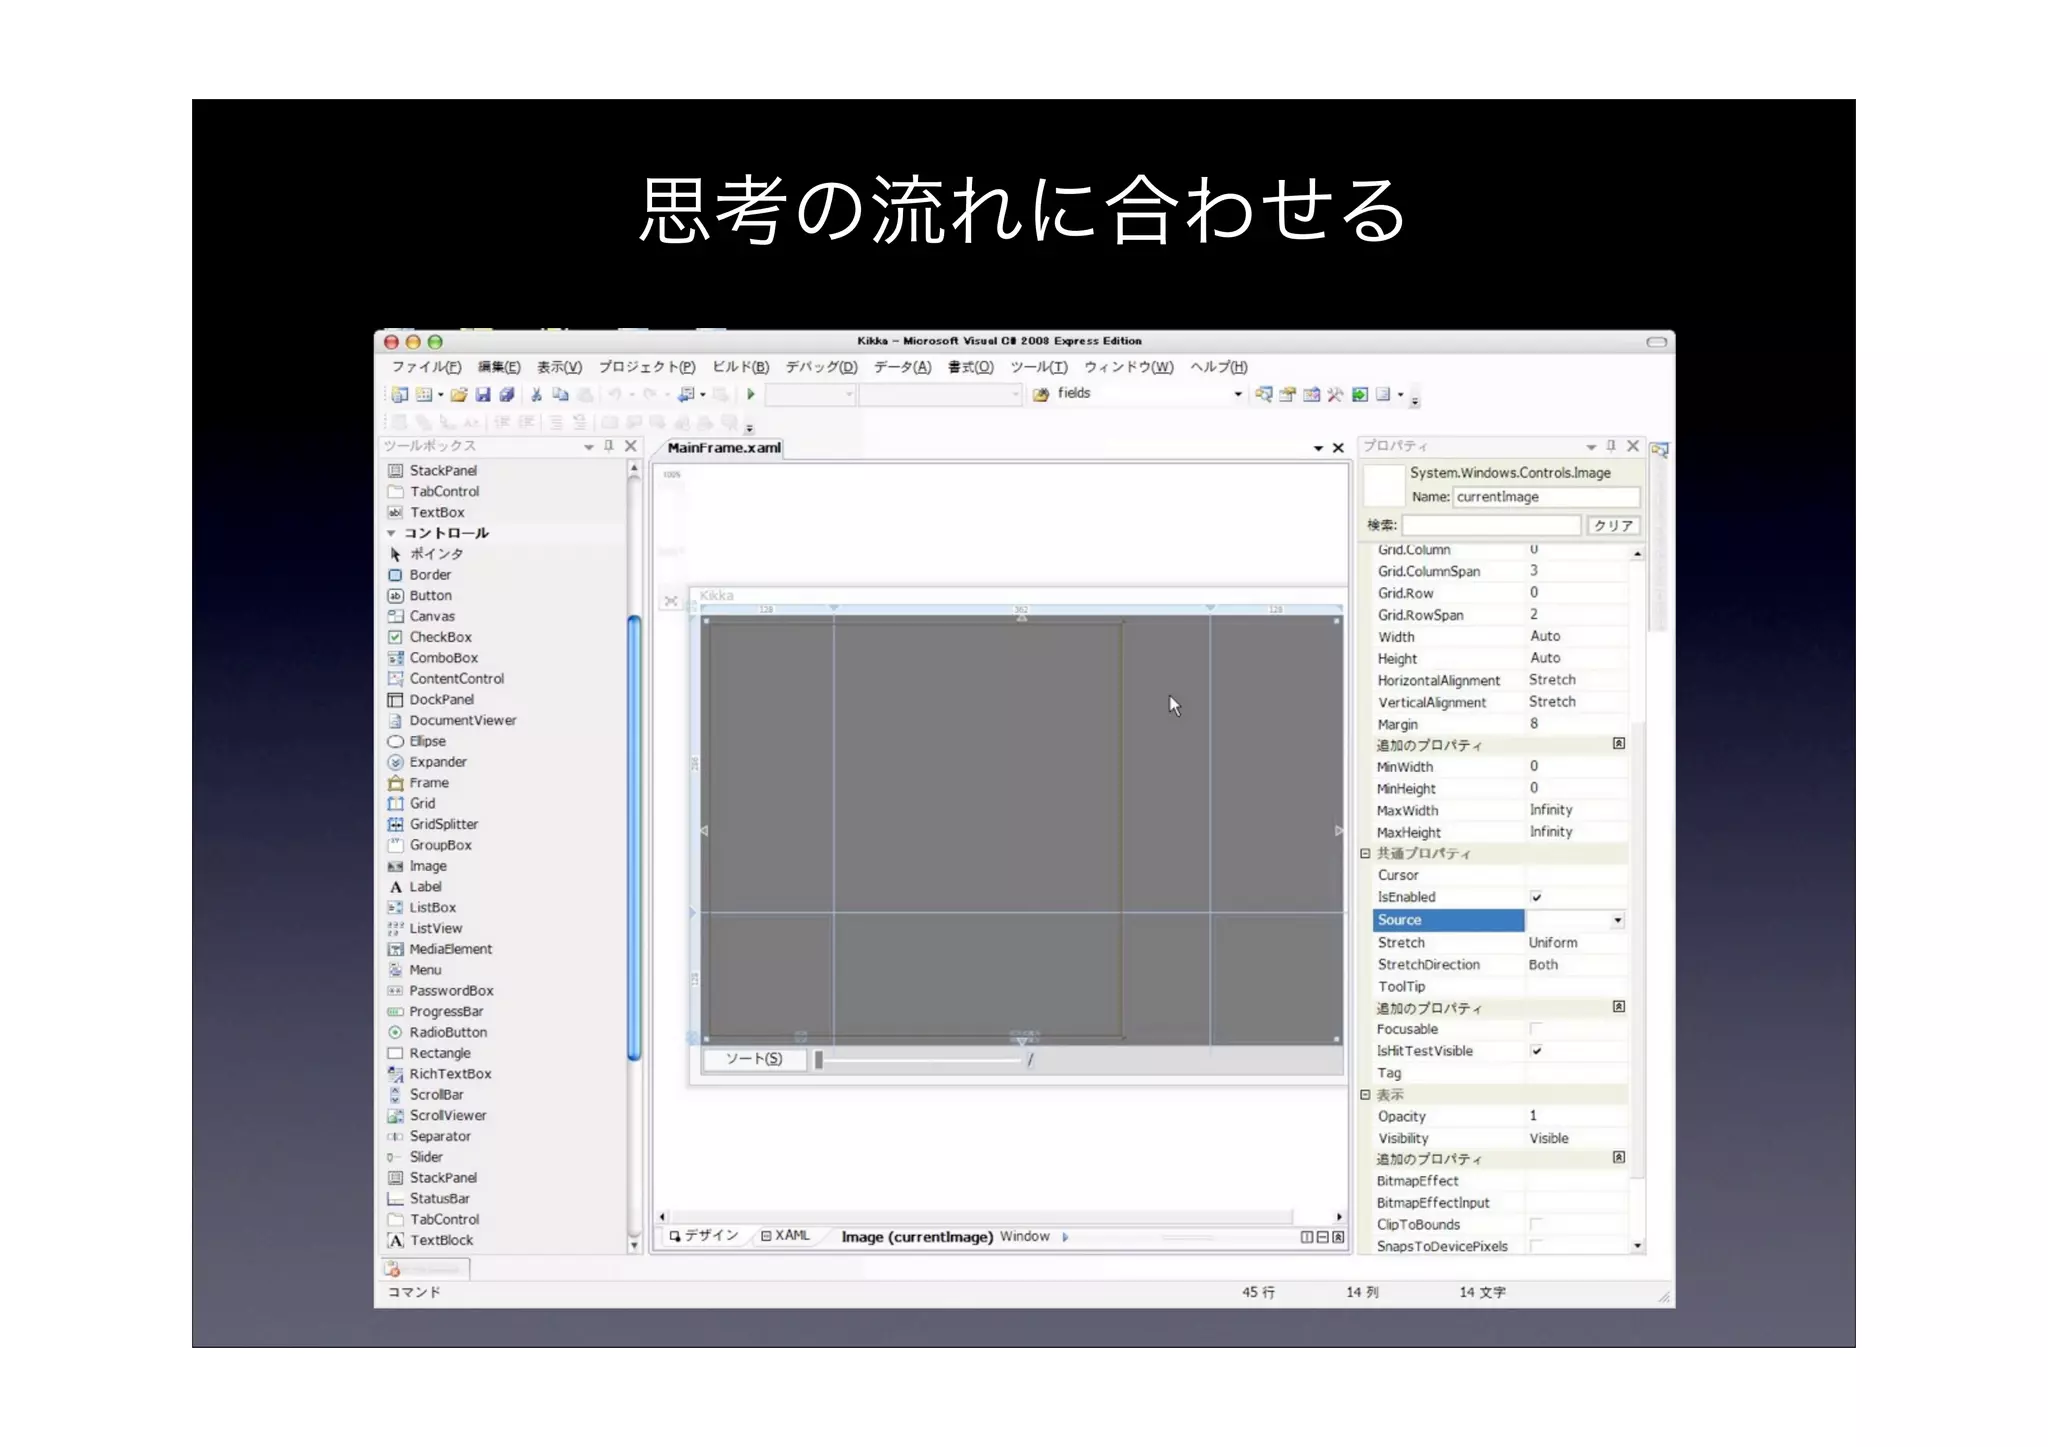
Task: Click Image (currentImage) breadcrumb
Action: point(917,1237)
